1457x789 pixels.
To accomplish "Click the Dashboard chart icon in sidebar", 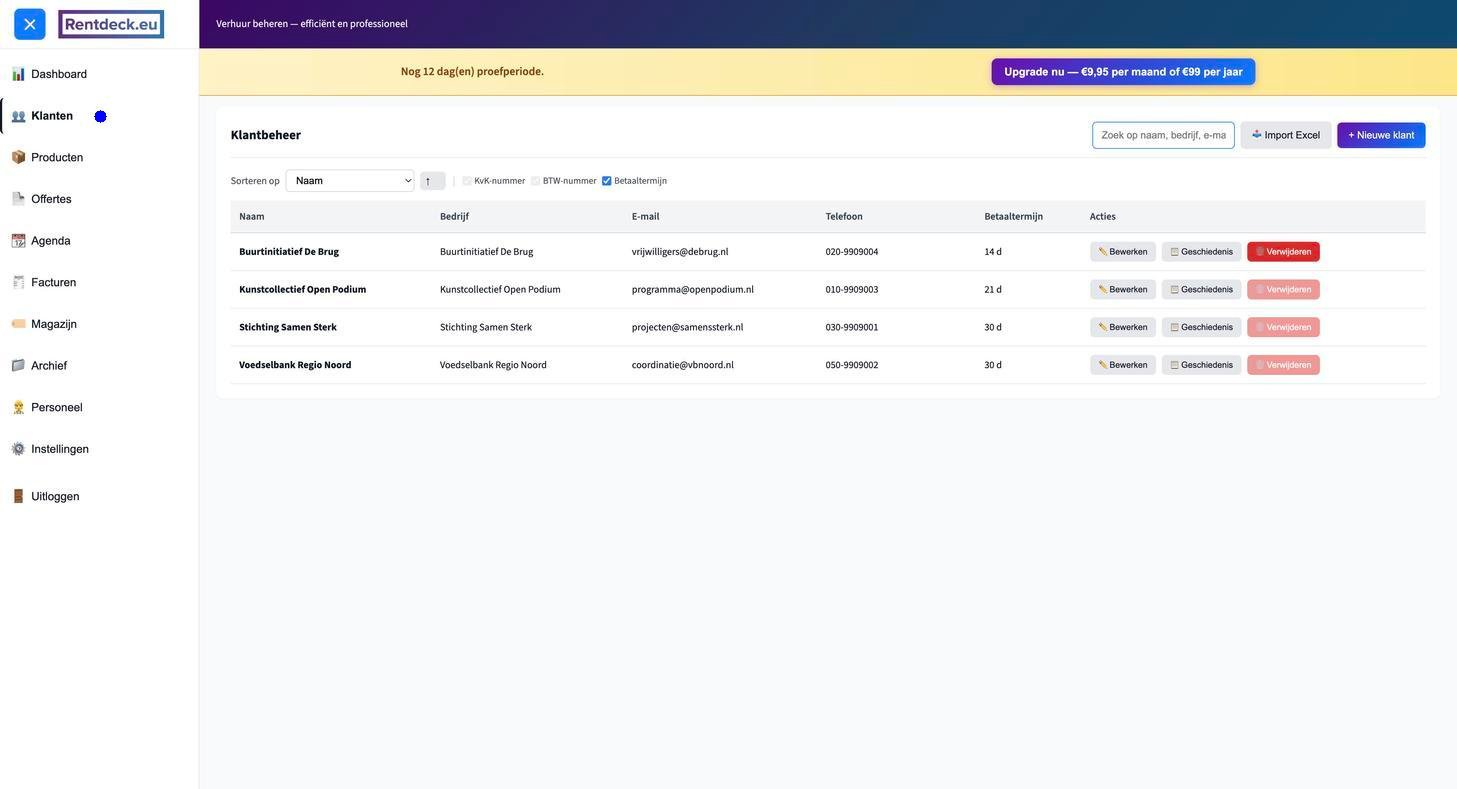I will click(18, 74).
